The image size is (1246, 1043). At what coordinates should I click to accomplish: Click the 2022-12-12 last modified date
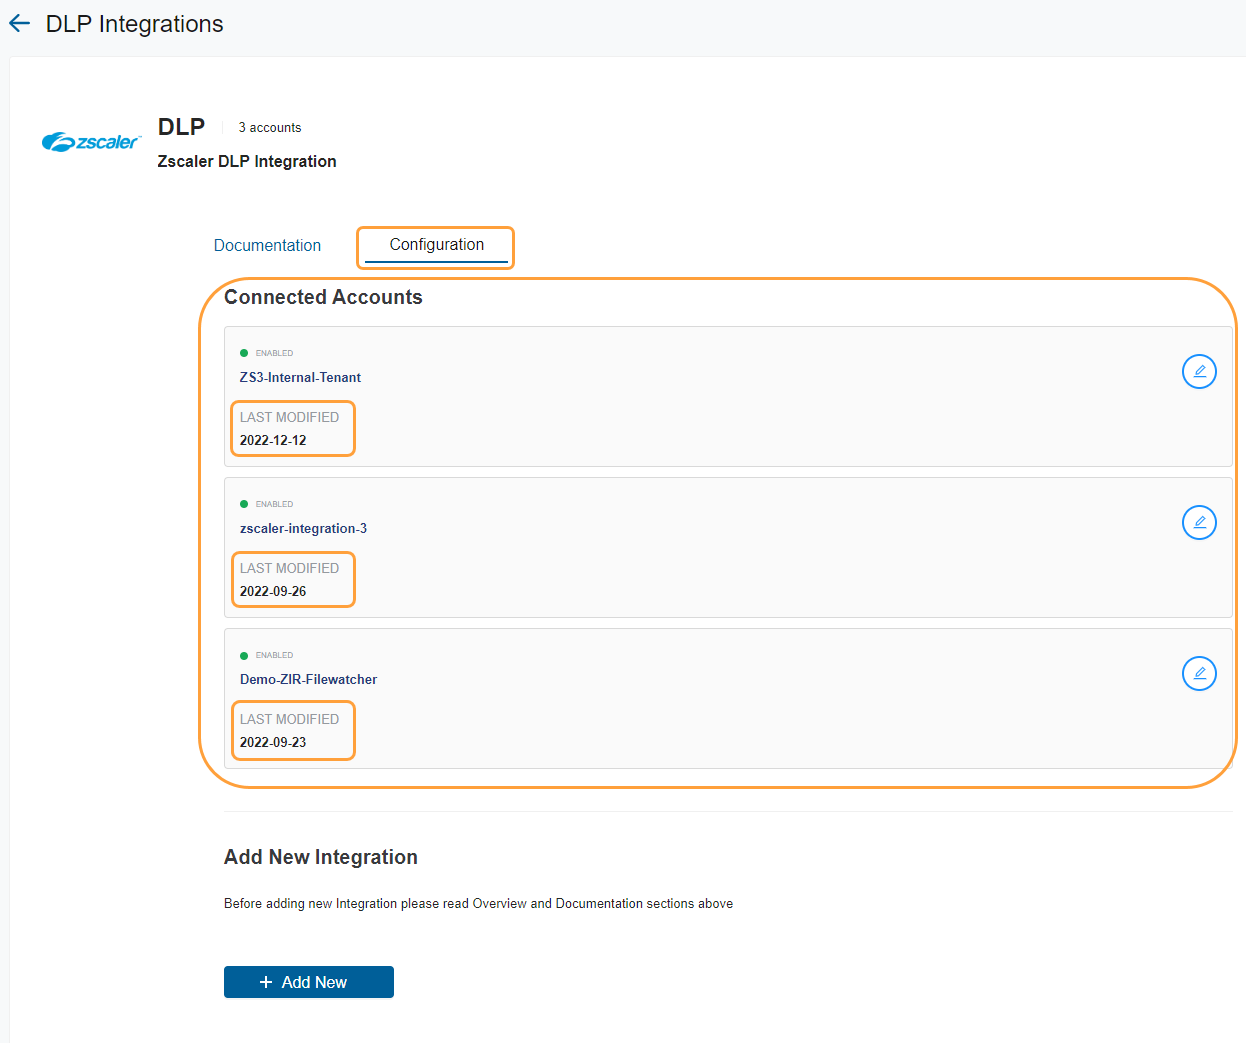click(x=273, y=440)
